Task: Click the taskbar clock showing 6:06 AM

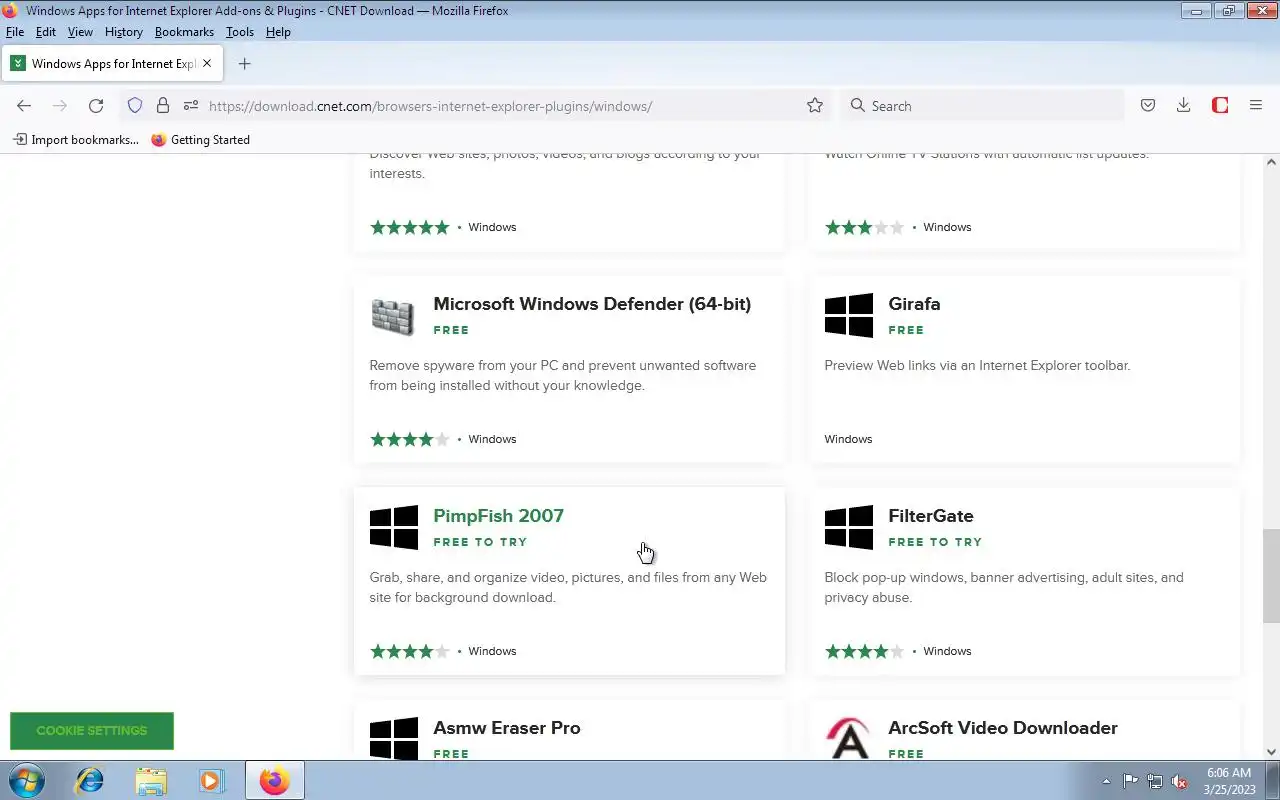Action: coord(1229,781)
